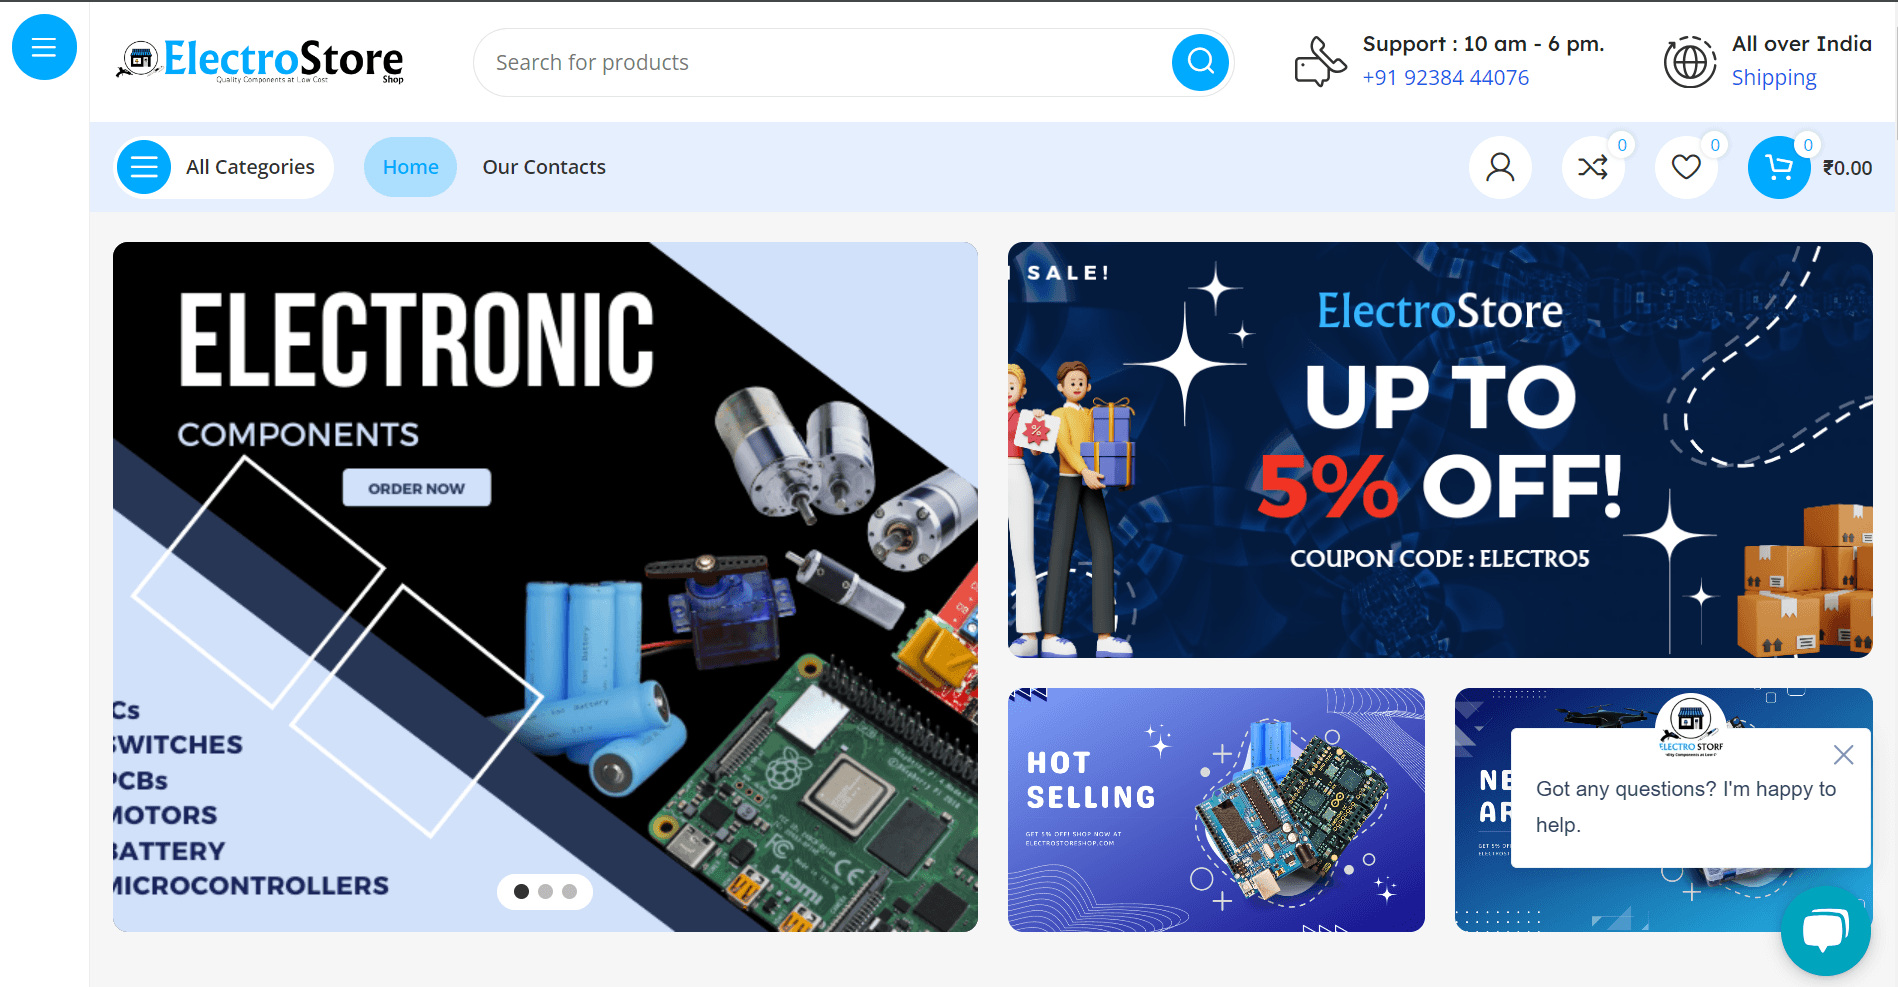The width and height of the screenshot is (1898, 987).
Task: Close the chat greeting popup
Action: click(1843, 755)
